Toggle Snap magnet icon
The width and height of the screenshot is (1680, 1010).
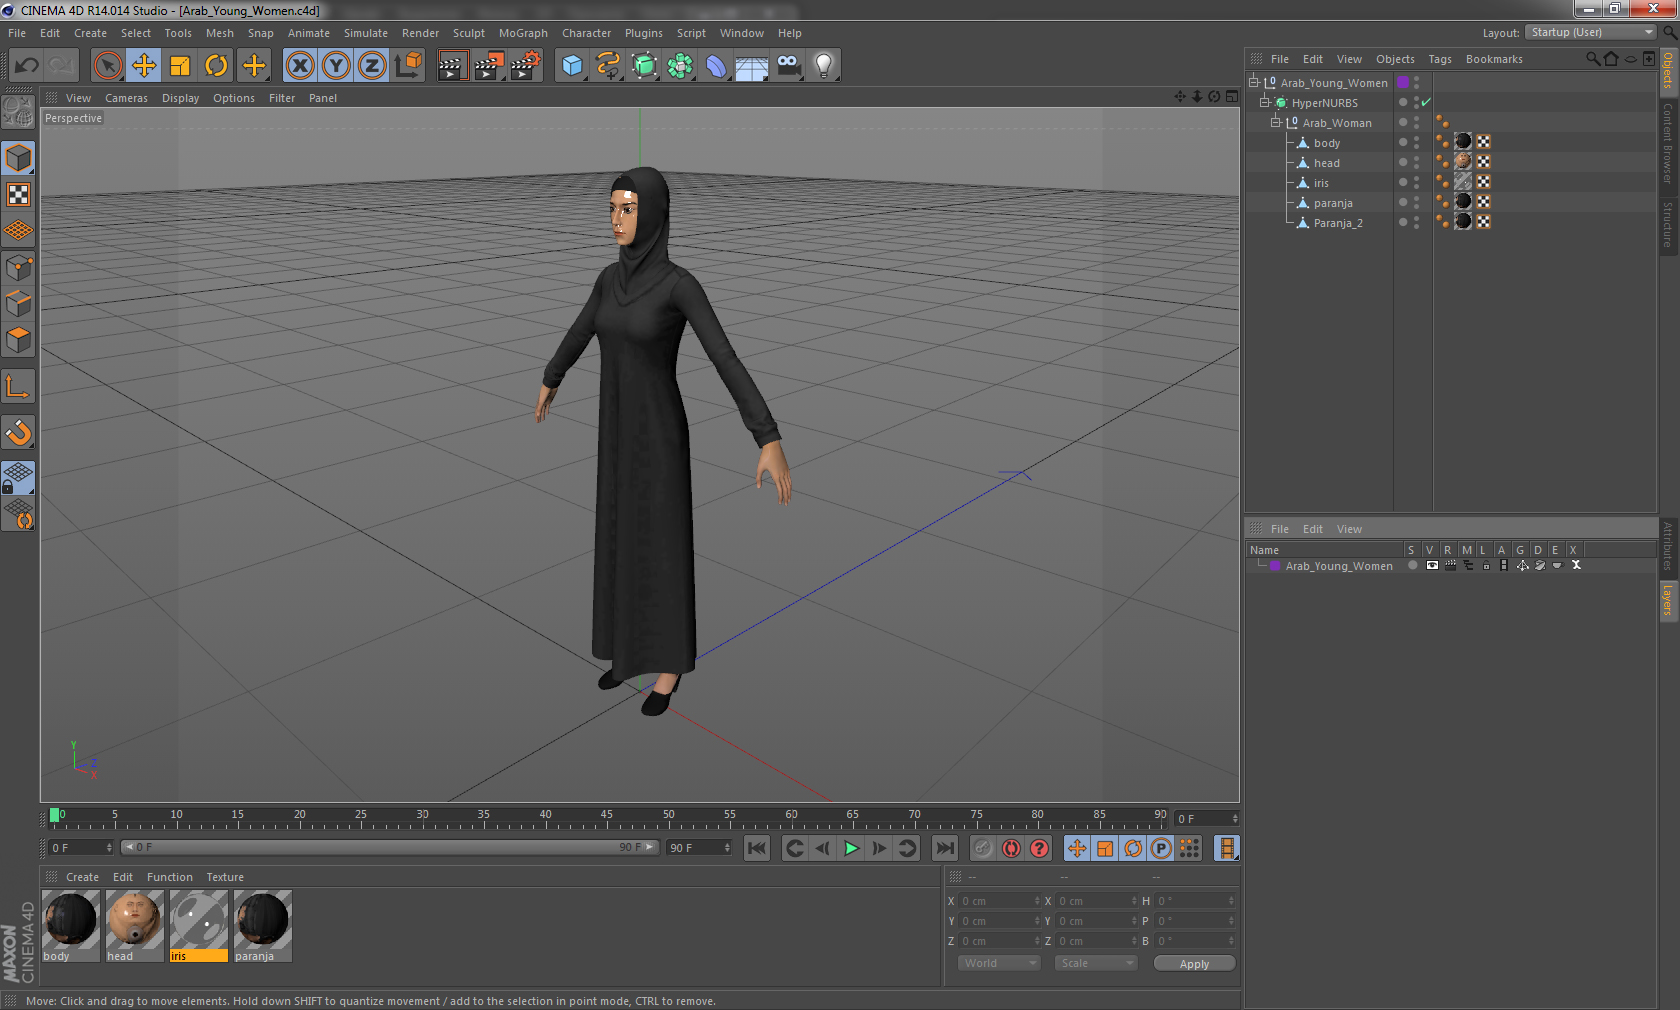[18, 432]
